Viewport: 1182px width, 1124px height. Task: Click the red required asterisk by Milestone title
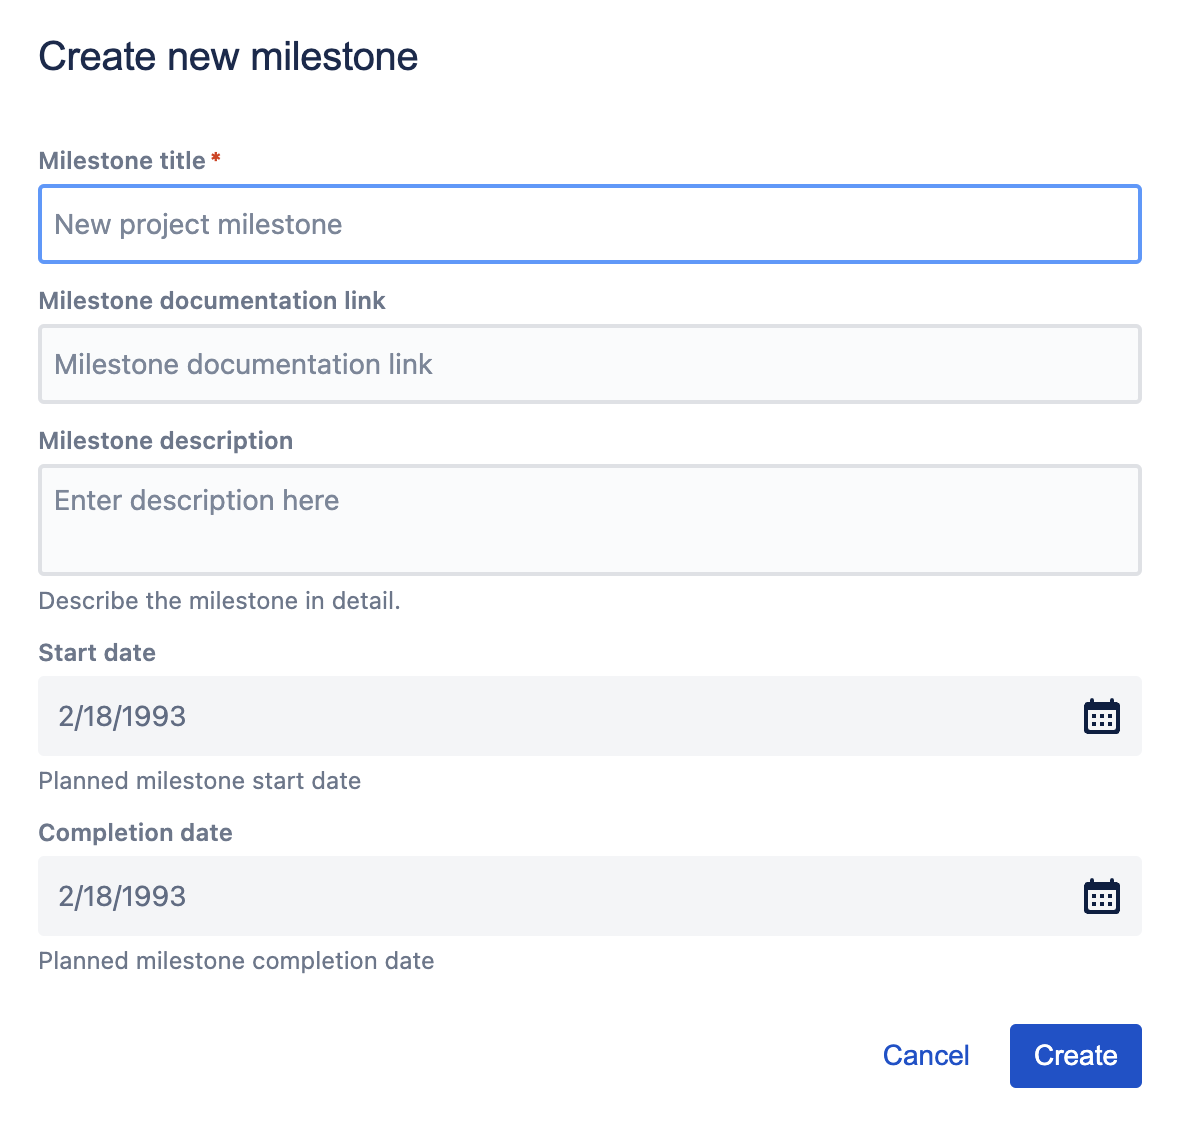point(216,158)
